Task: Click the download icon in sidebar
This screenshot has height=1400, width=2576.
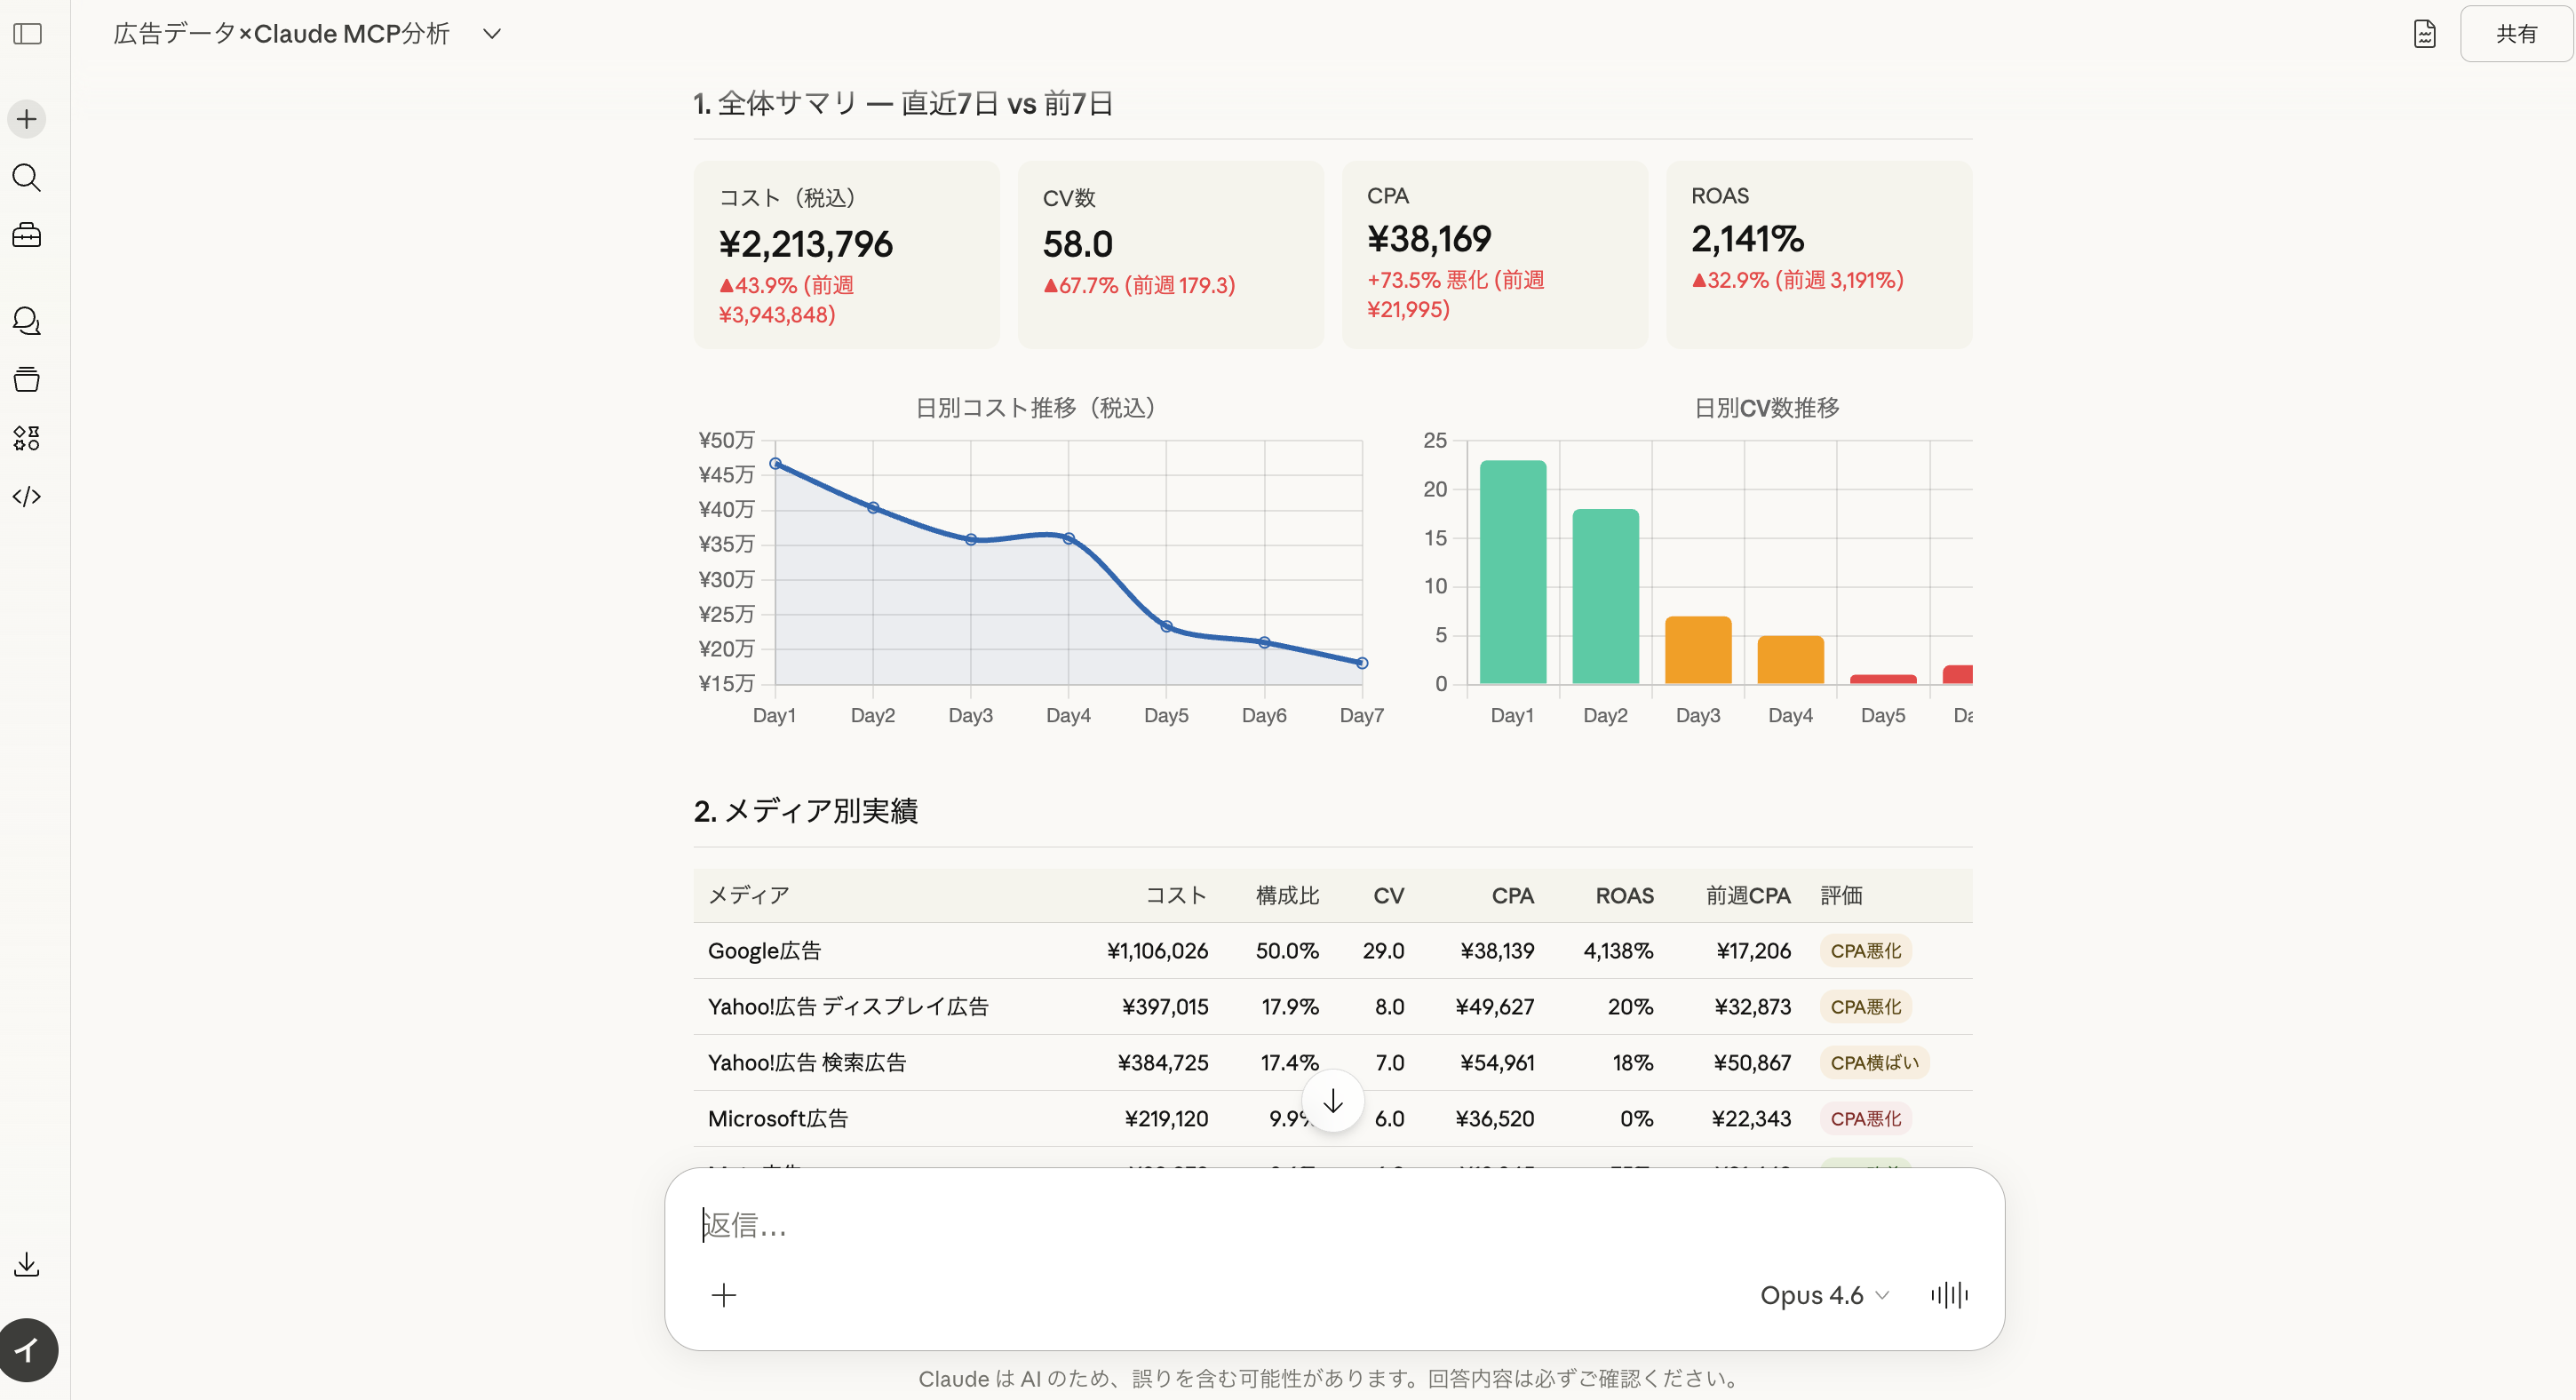Action: click(27, 1265)
